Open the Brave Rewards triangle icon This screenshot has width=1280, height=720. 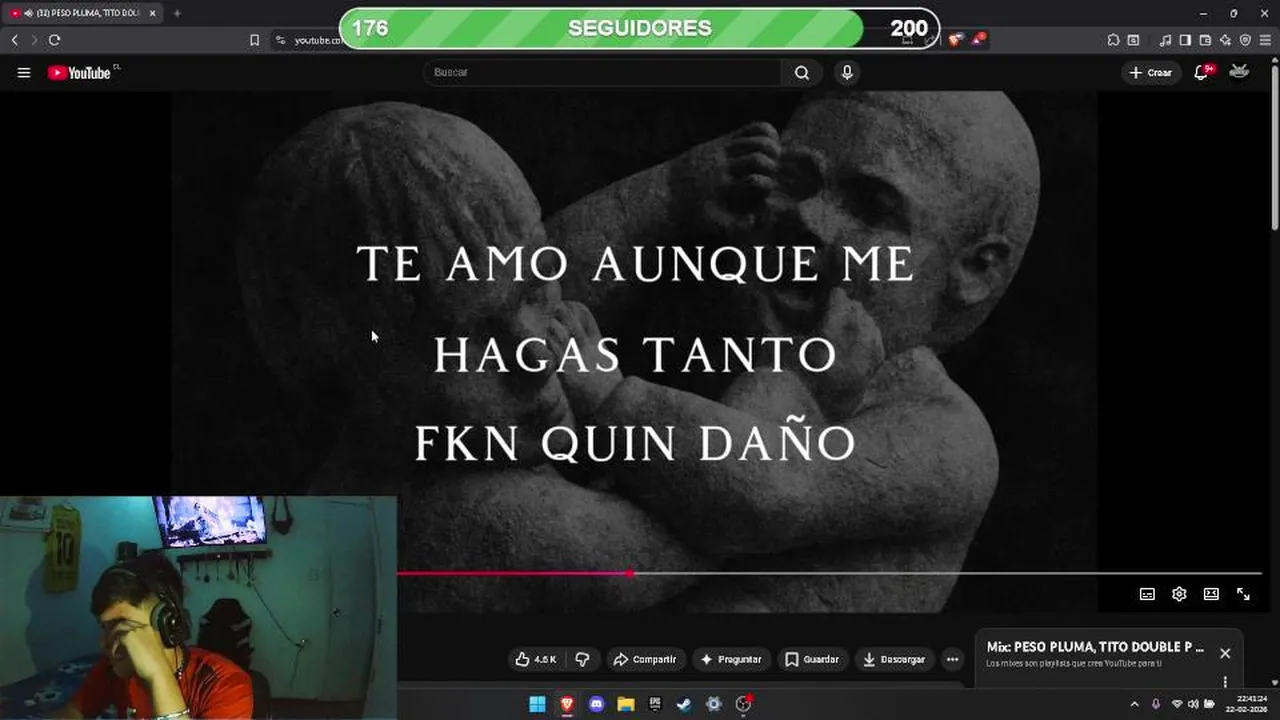pos(979,40)
